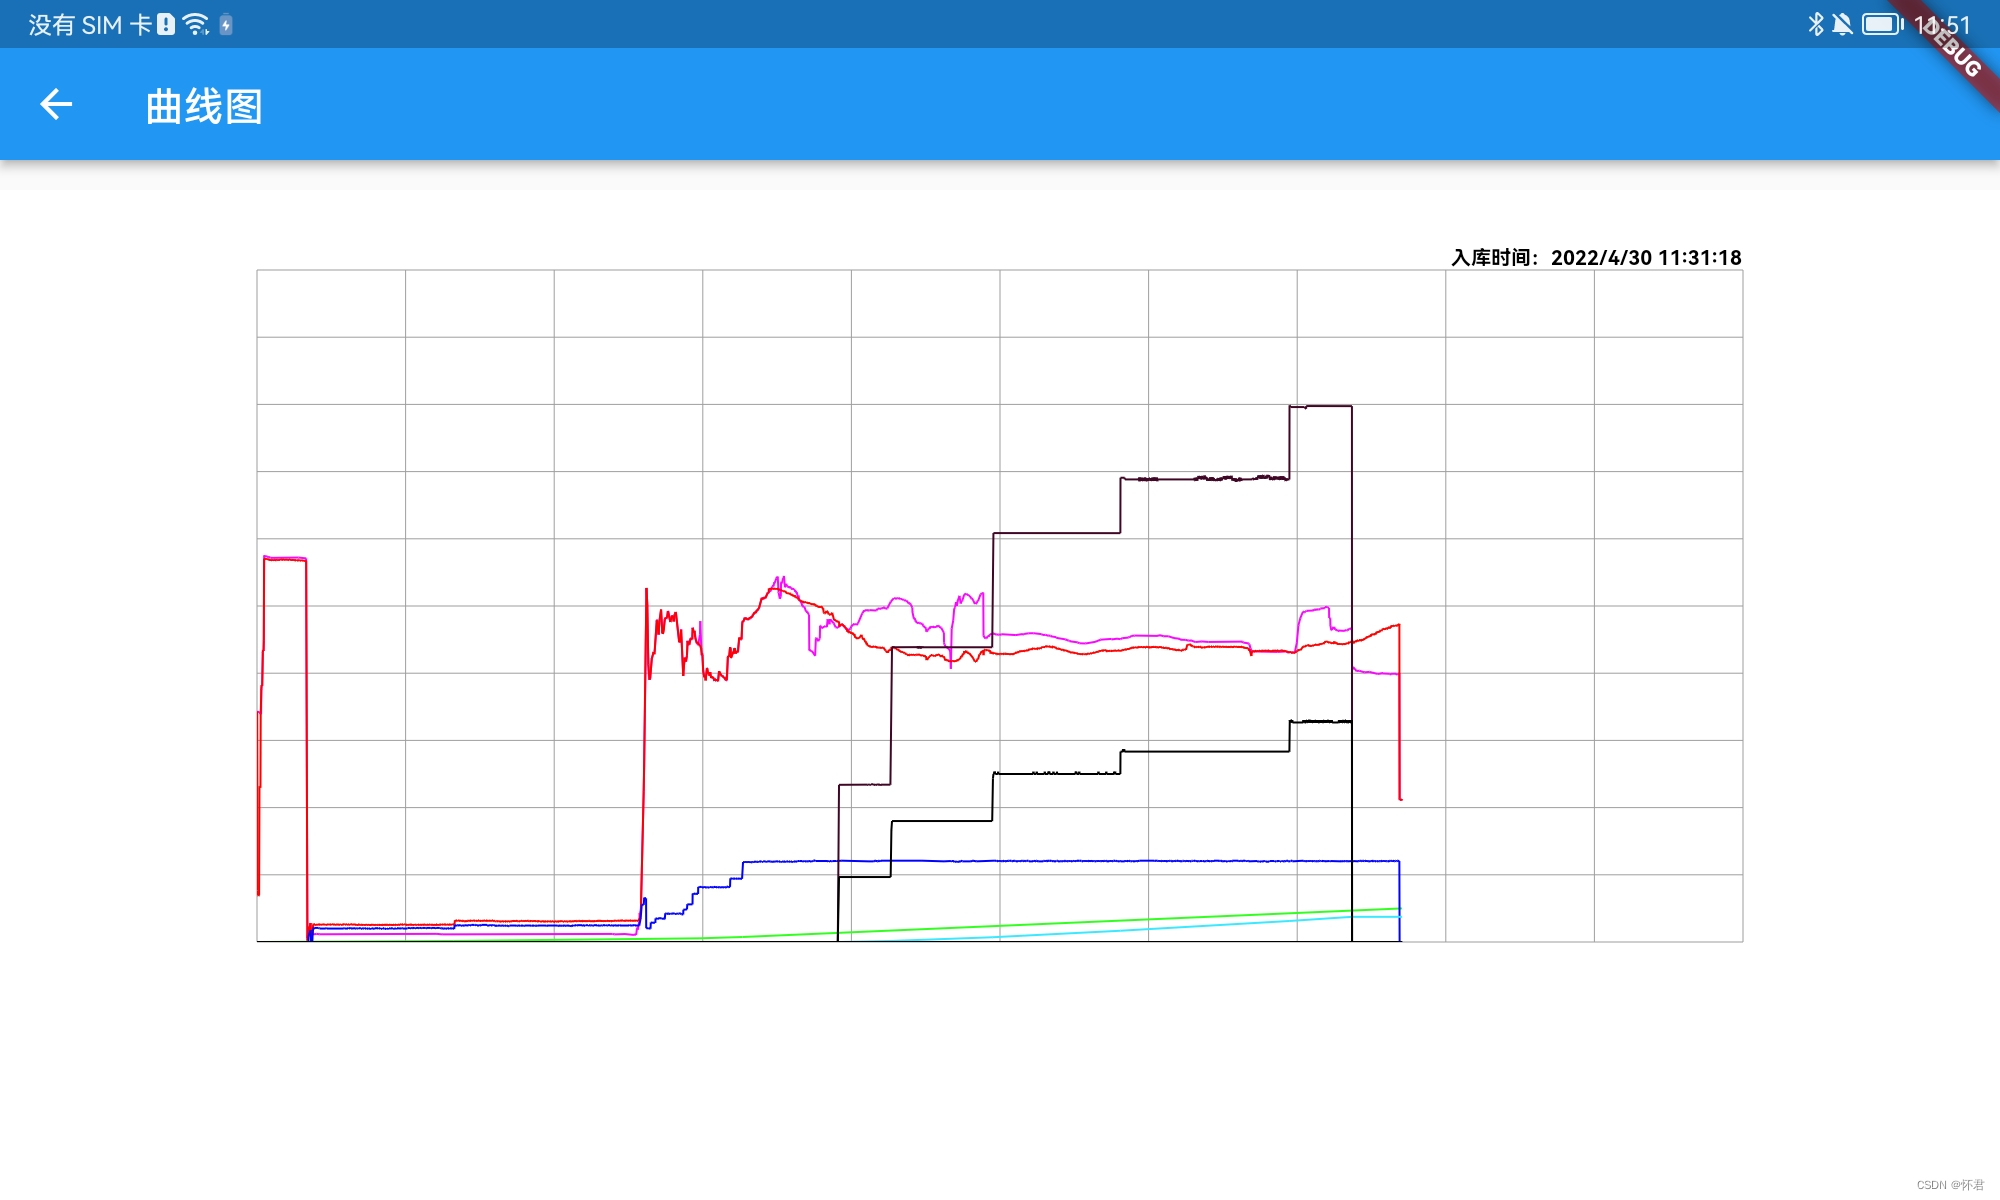This screenshot has width=2000, height=1200.
Task: Tap the back arrow in app bar
Action: pos(56,105)
